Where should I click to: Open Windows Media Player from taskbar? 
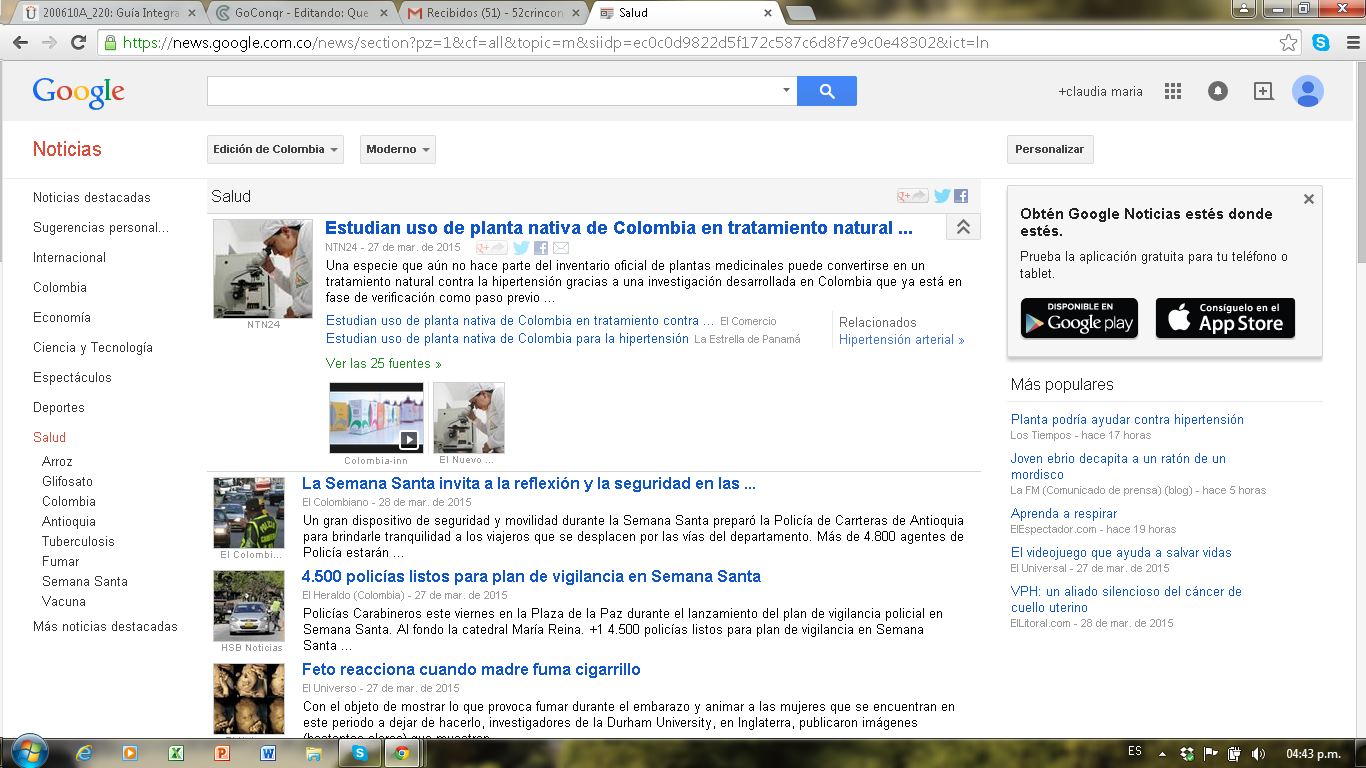click(130, 753)
